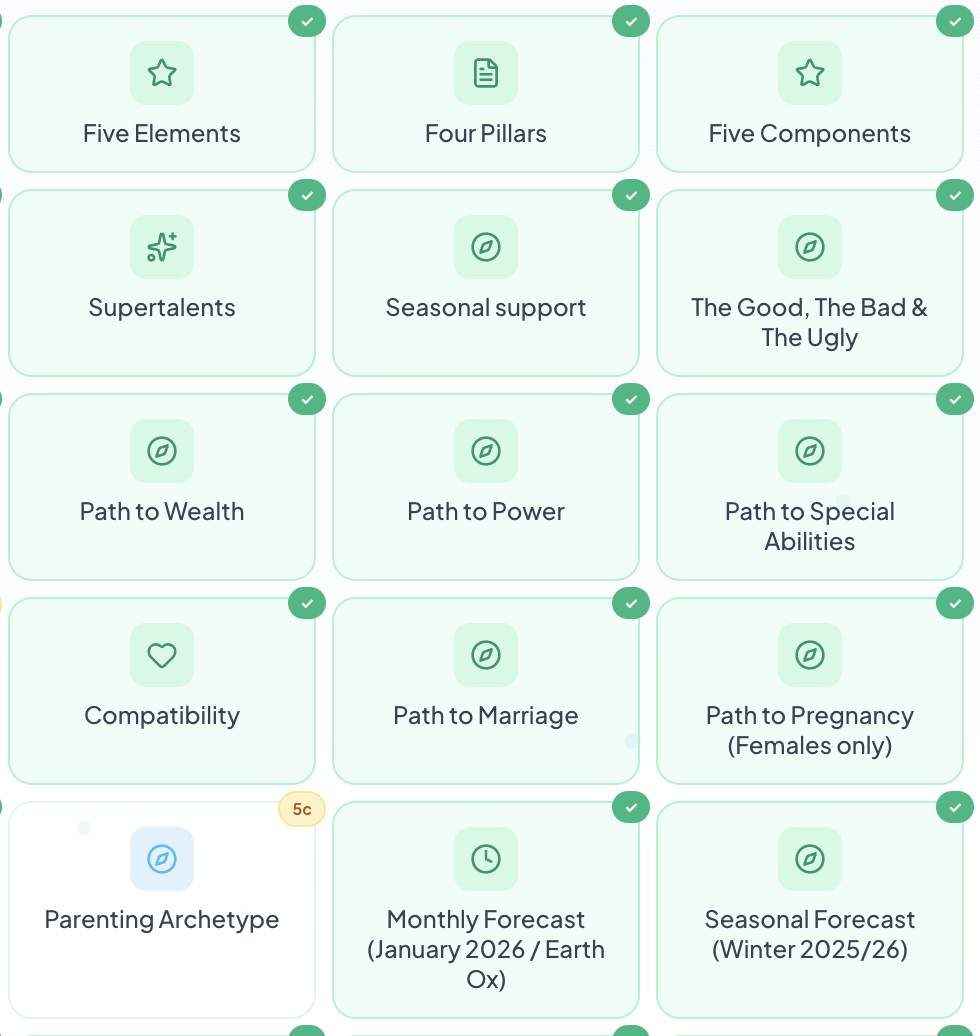
Task: Toggle the checkmark badge on Five Elements
Action: tap(307, 21)
